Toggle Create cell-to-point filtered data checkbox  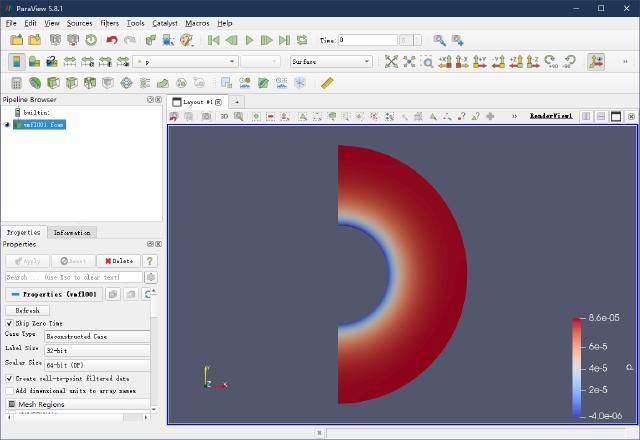[9, 379]
